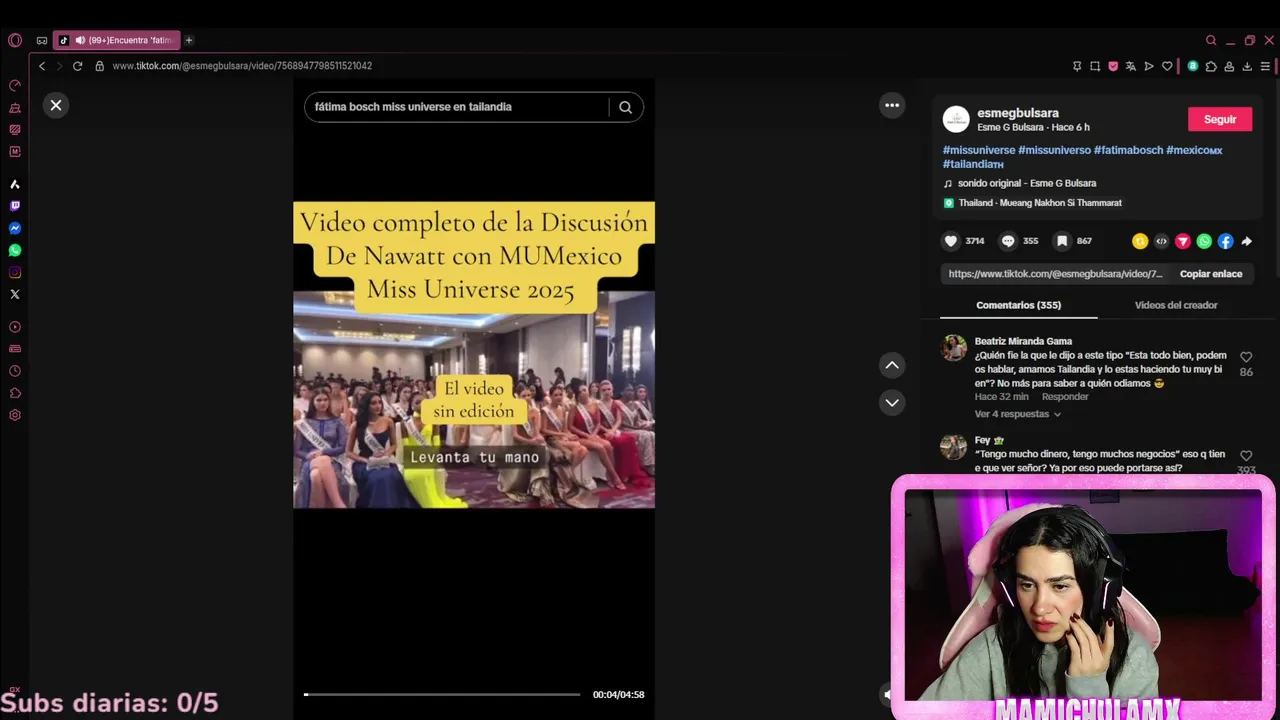Open a new browser tab
This screenshot has width=1280, height=720.
click(188, 40)
